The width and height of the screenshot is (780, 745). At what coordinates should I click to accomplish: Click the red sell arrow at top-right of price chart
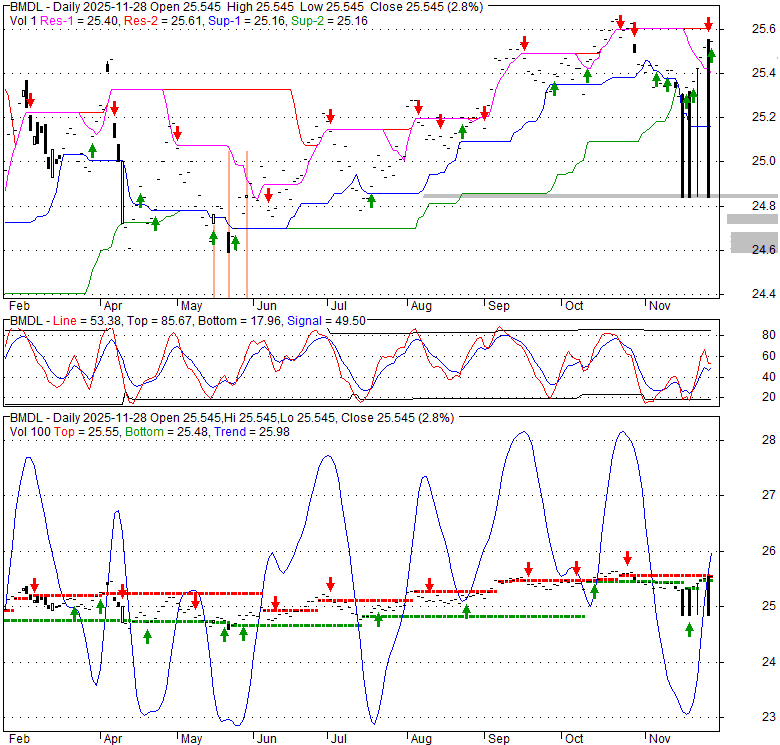708,24
